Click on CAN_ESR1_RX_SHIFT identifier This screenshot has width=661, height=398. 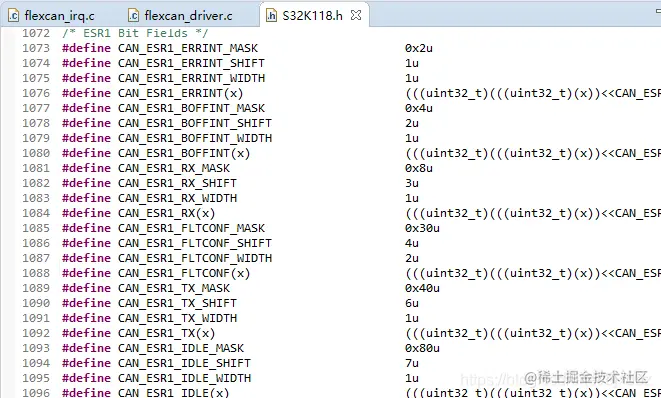pos(177,183)
